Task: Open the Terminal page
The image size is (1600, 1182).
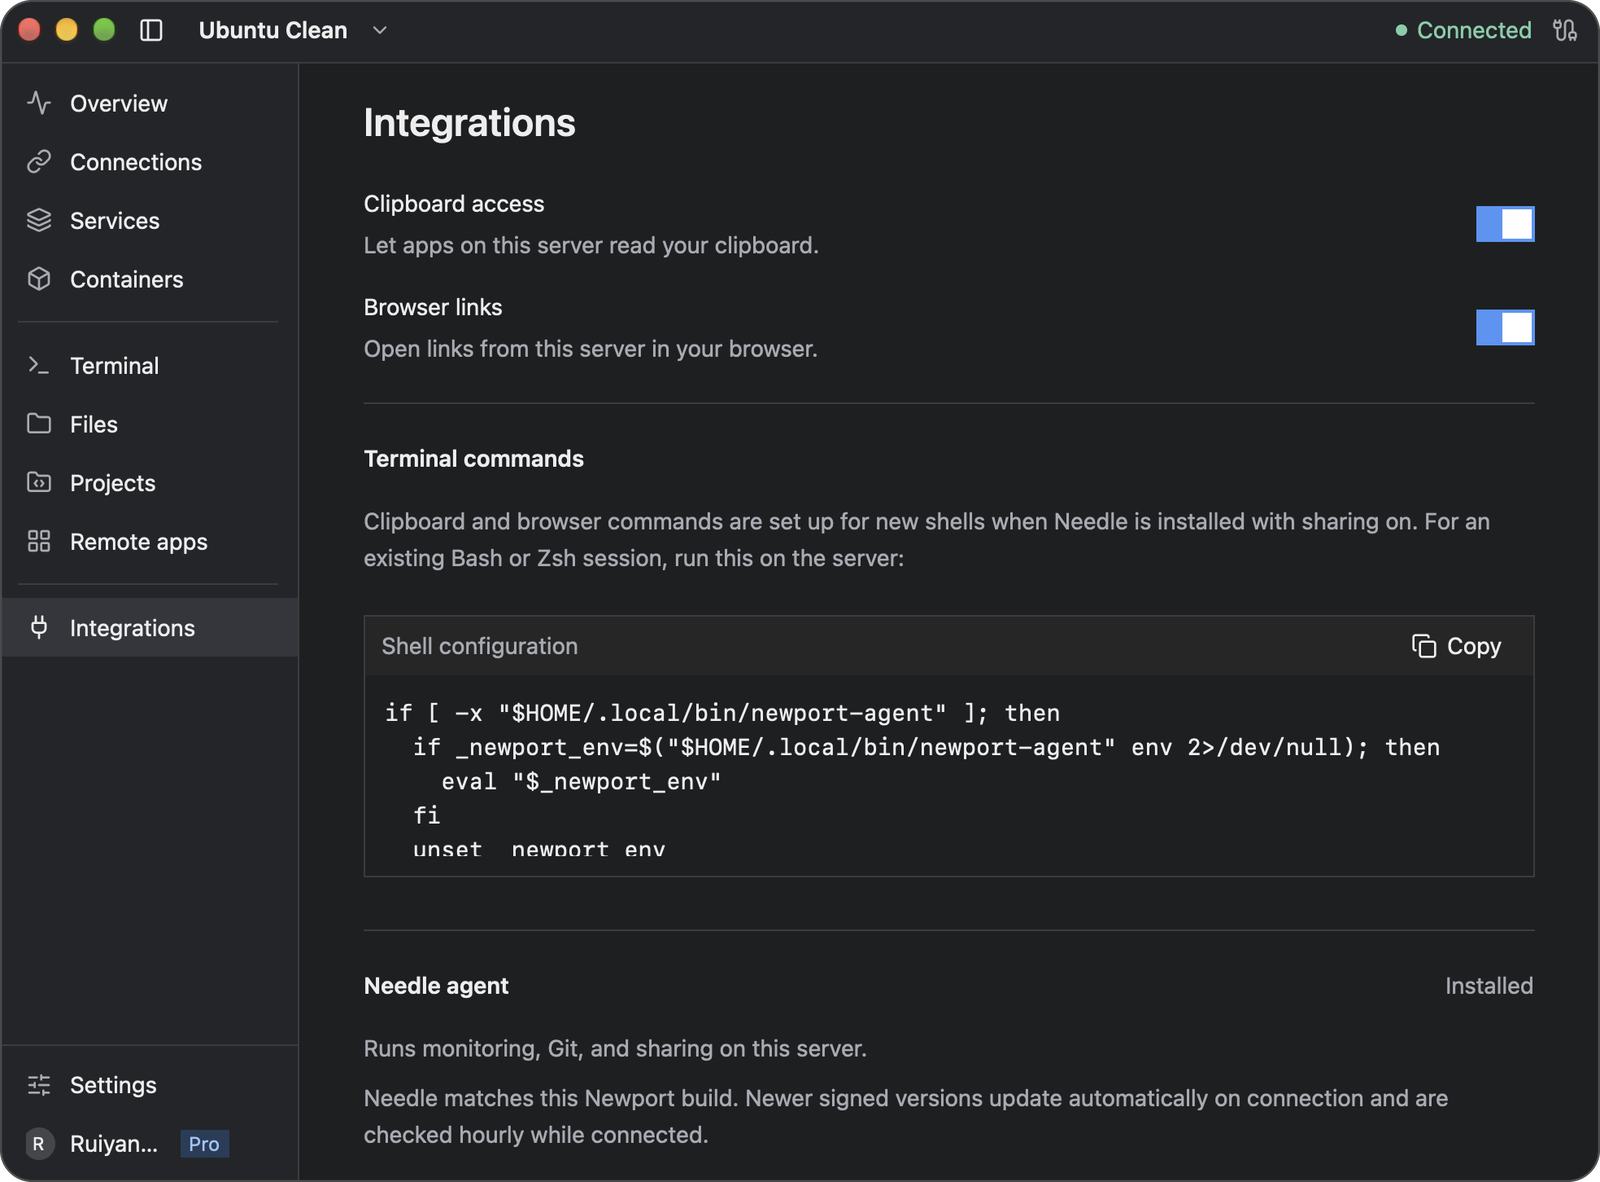Action: coord(150,366)
